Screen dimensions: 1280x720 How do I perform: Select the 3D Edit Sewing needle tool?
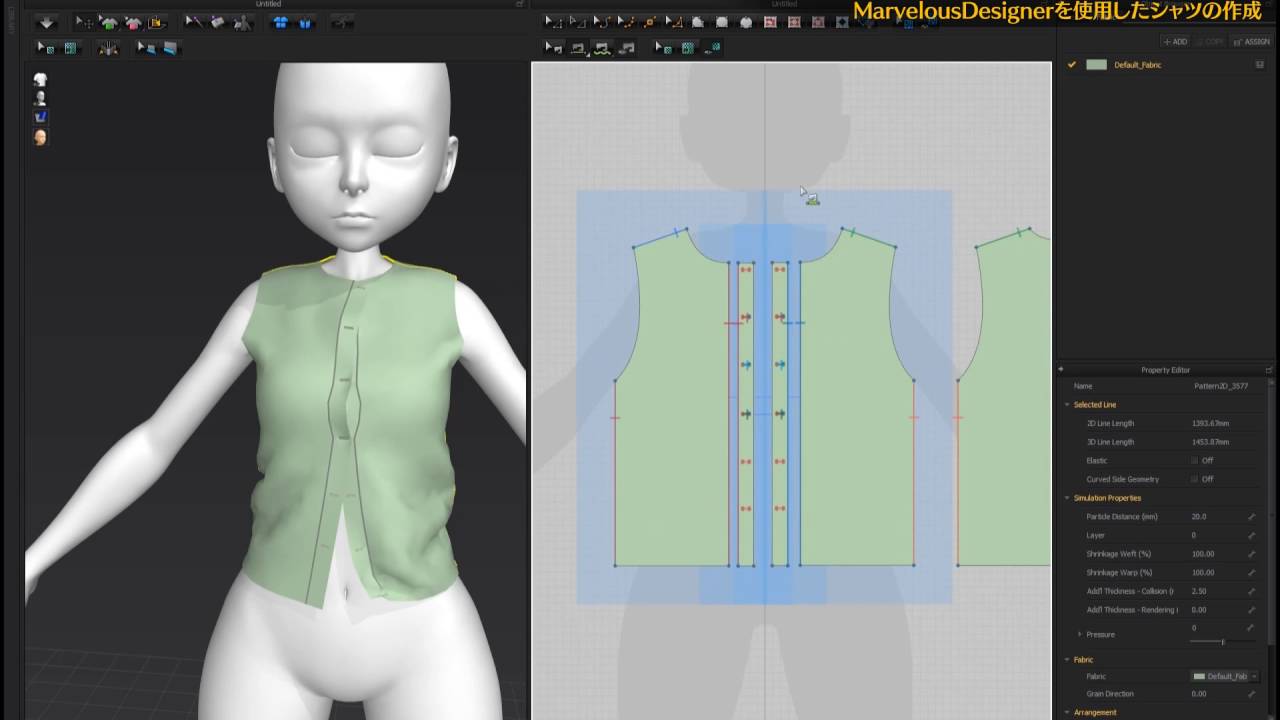pyautogui.click(x=194, y=22)
